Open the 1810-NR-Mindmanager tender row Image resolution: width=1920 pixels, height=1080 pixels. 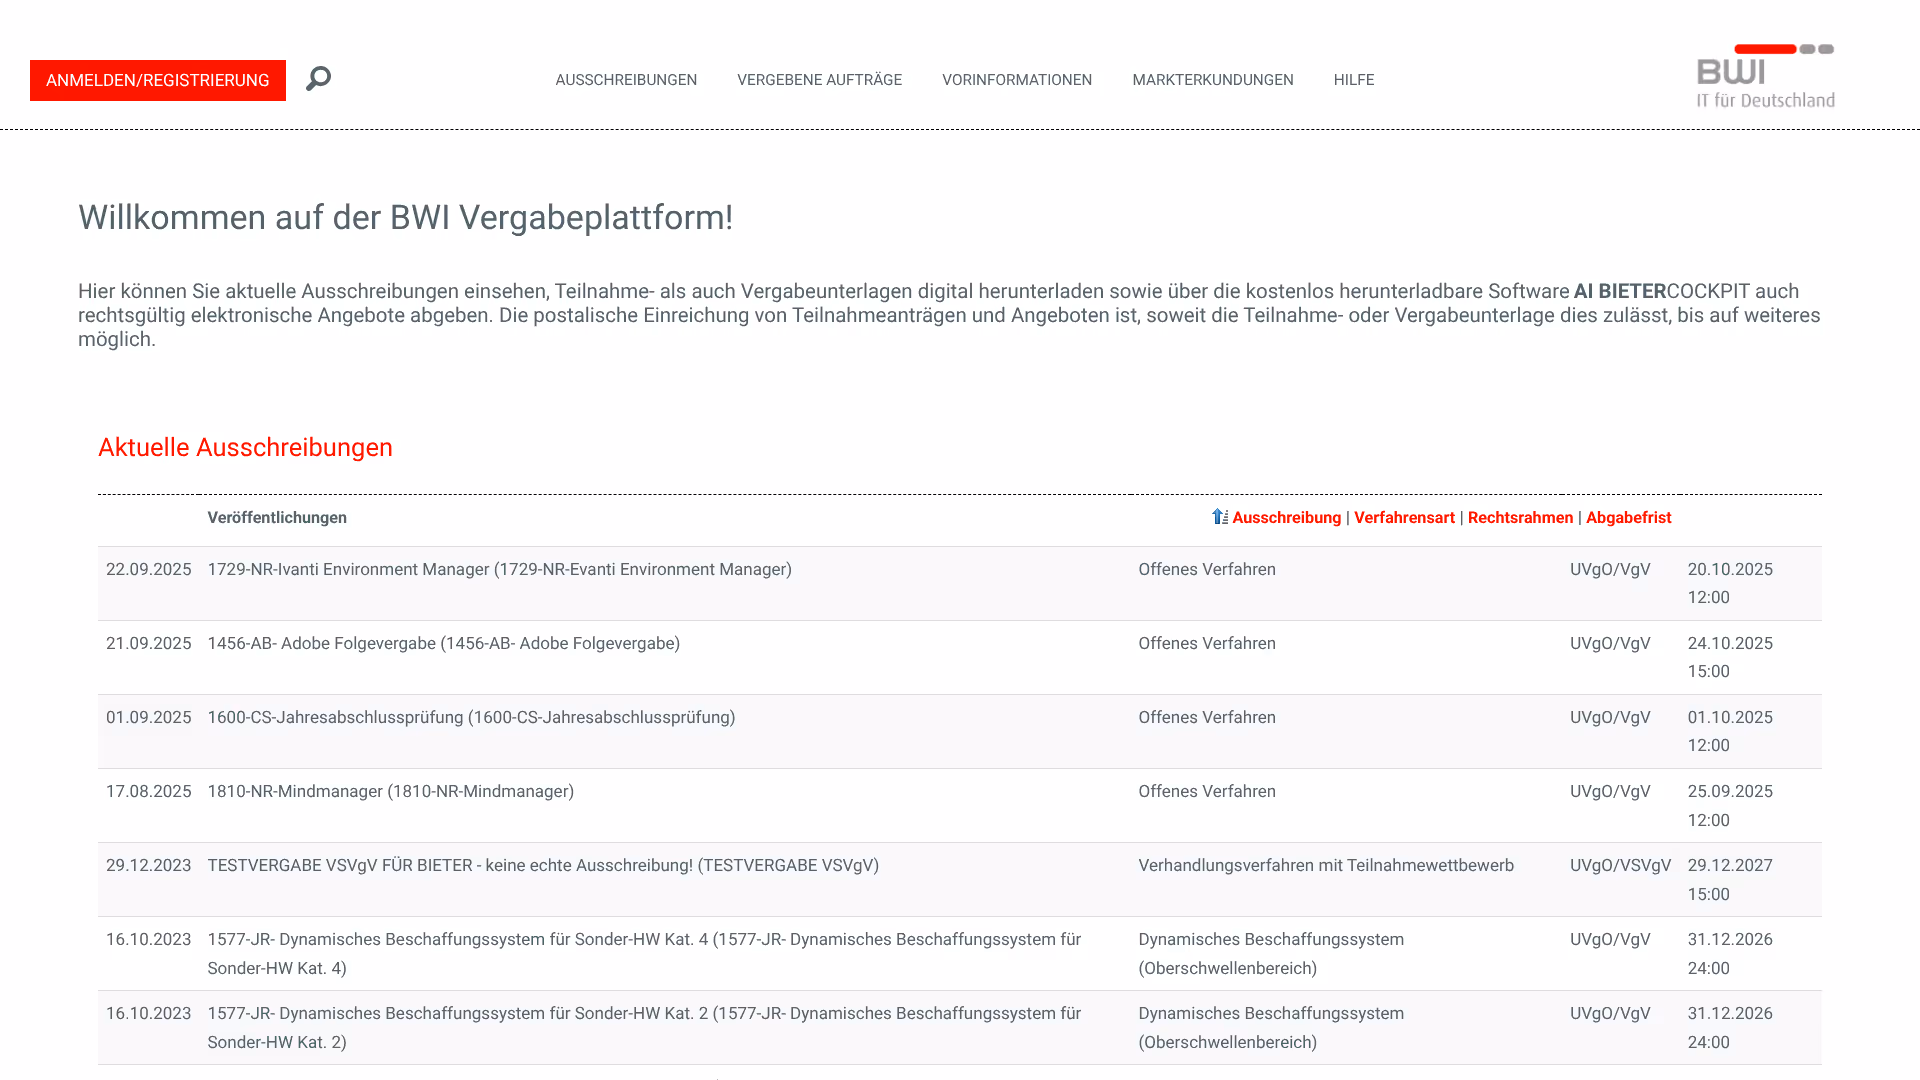[x=390, y=792]
